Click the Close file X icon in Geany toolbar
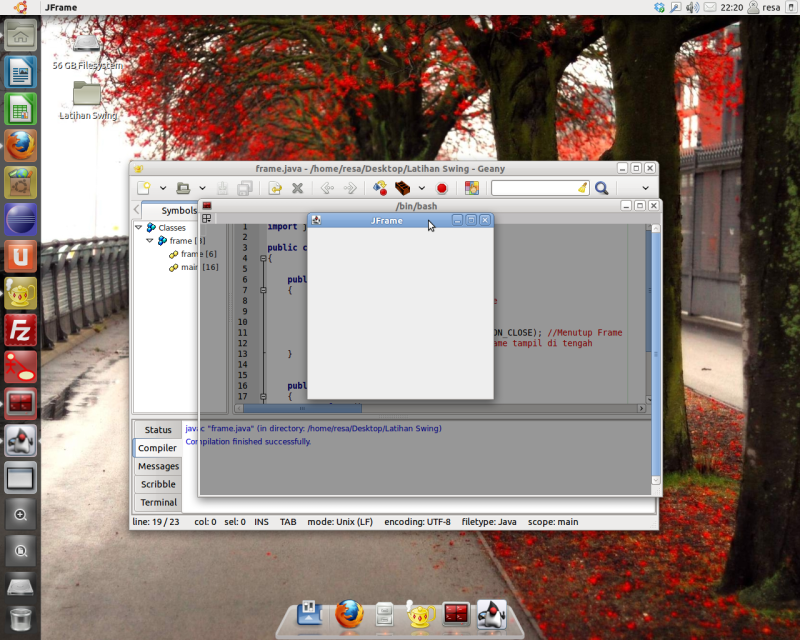This screenshot has height=640, width=800. point(297,188)
